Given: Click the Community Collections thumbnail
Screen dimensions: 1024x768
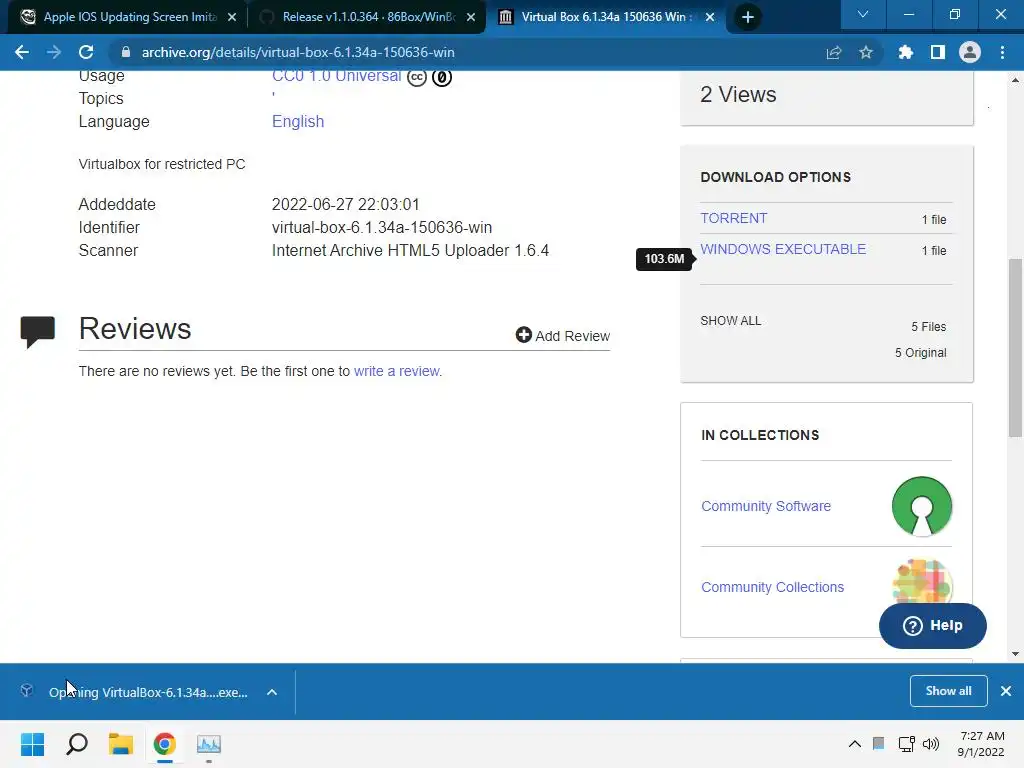Looking at the screenshot, I should [921, 581].
